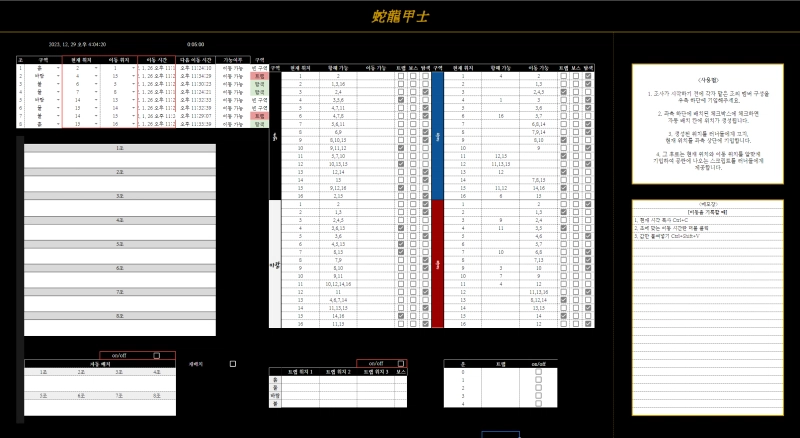Check the on/off box for row 0
Screen dimensions: 800x438
click(x=538, y=372)
